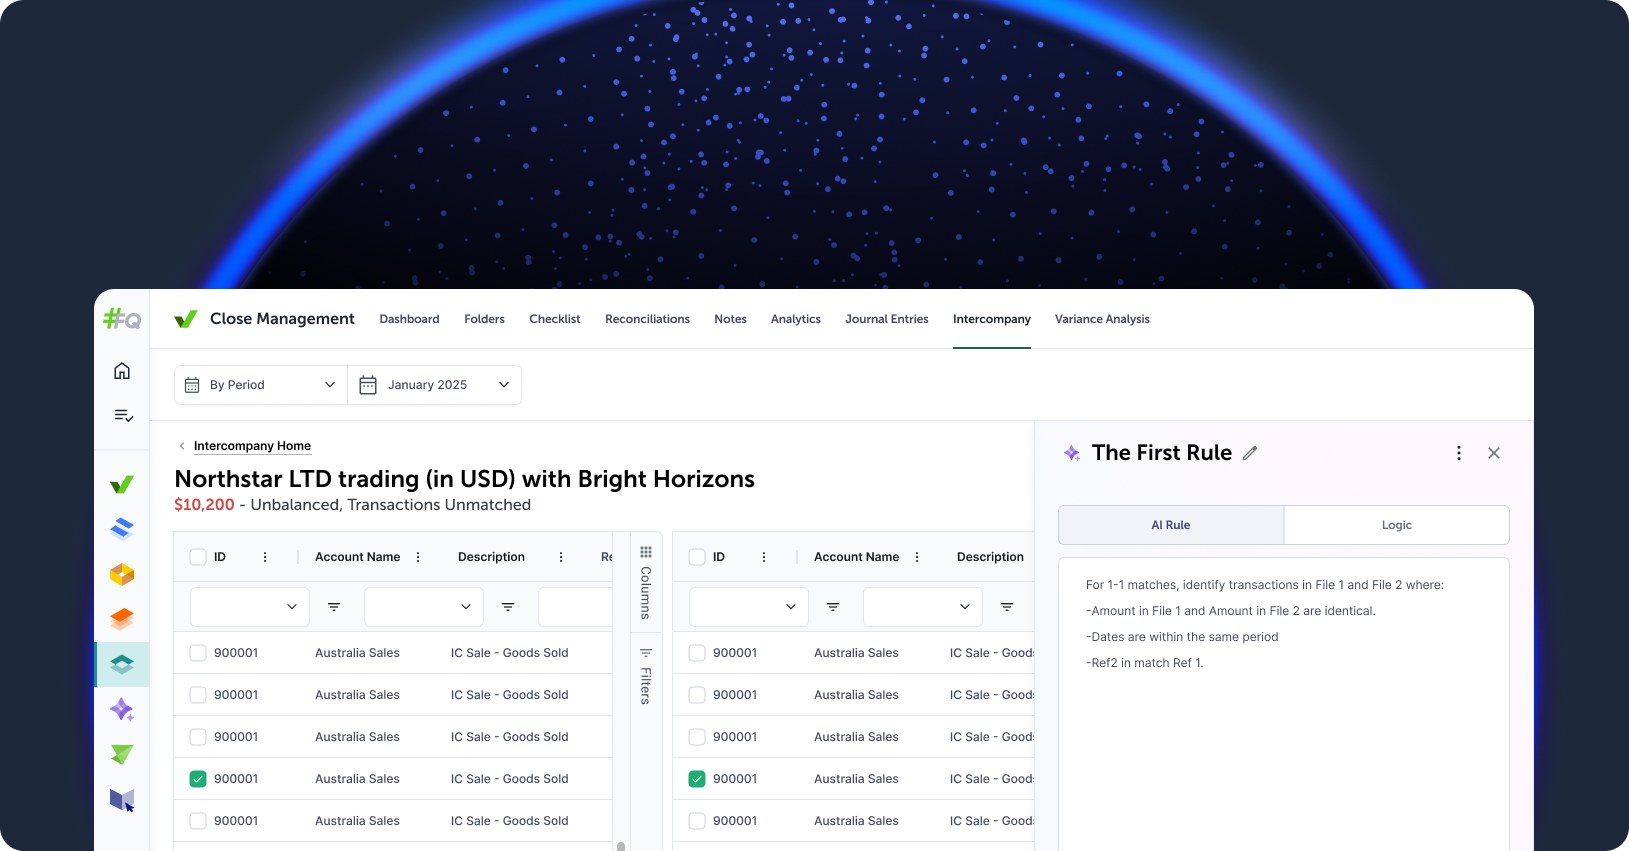This screenshot has height=851, width=1629.
Task: Open Account Name column menu in right table
Action: pos(917,557)
